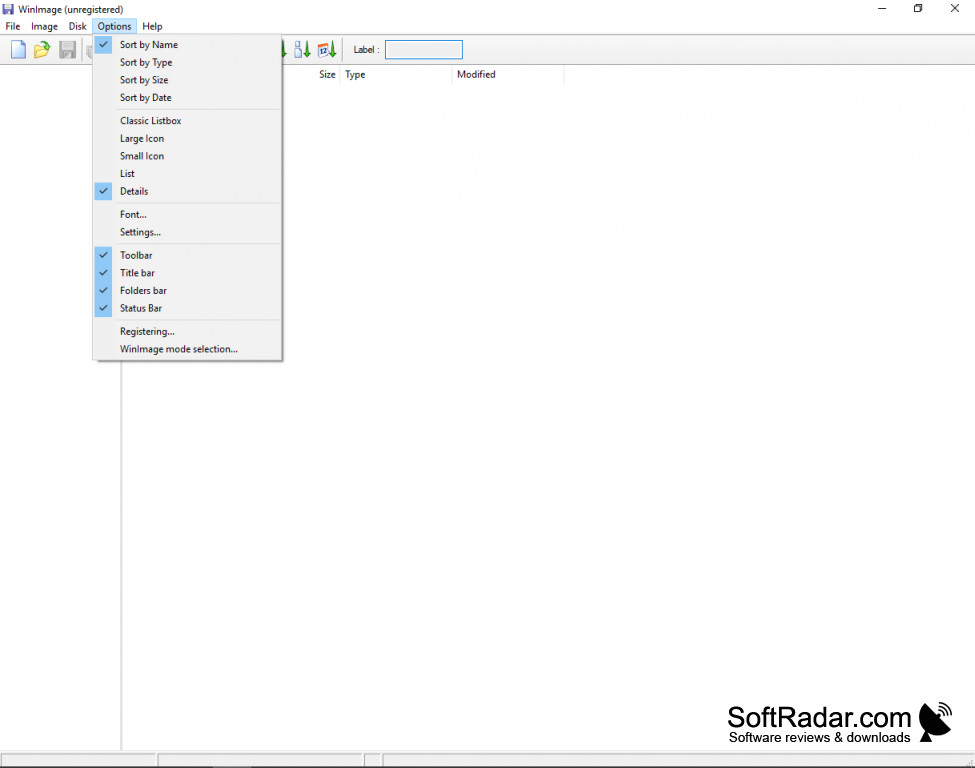The image size is (975, 768).
Task: Click the Save floppy disk icon
Action: point(67,49)
